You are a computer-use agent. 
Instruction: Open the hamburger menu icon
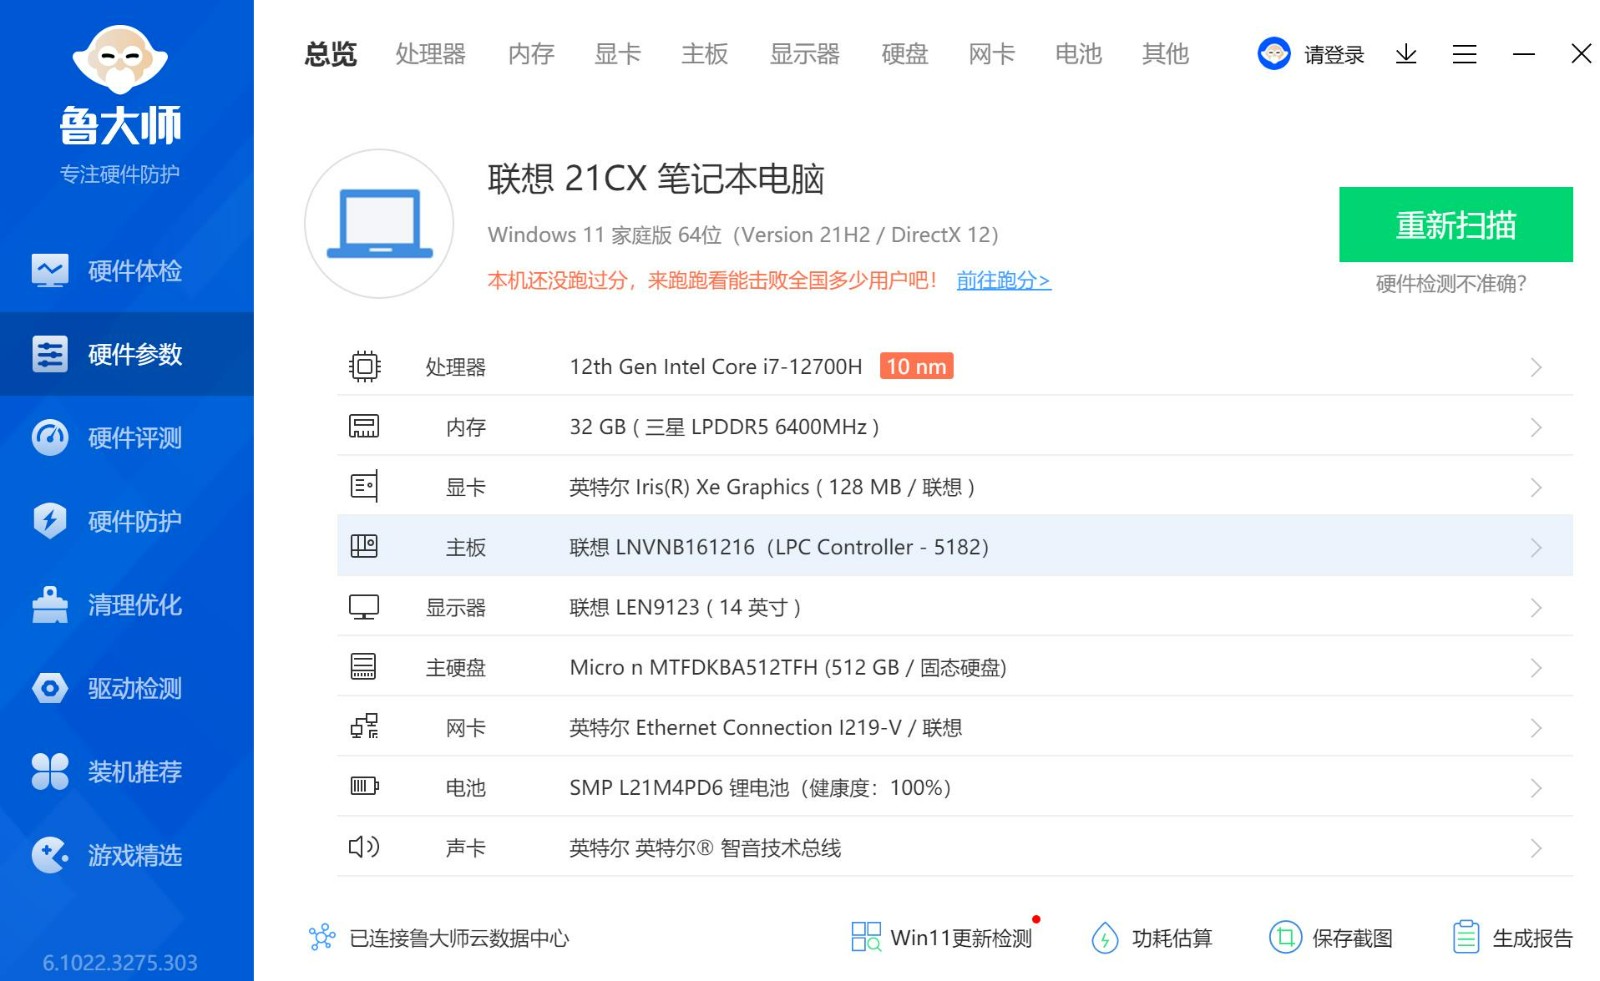click(1464, 54)
